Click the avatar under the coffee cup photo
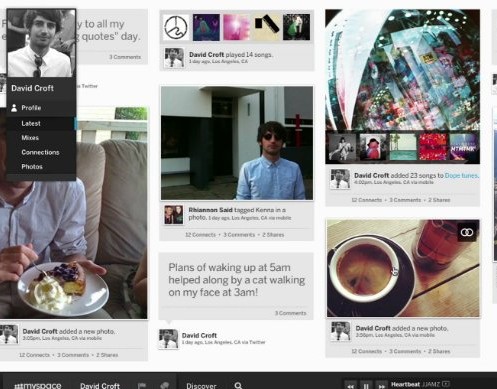The image size is (497, 389). click(340, 331)
